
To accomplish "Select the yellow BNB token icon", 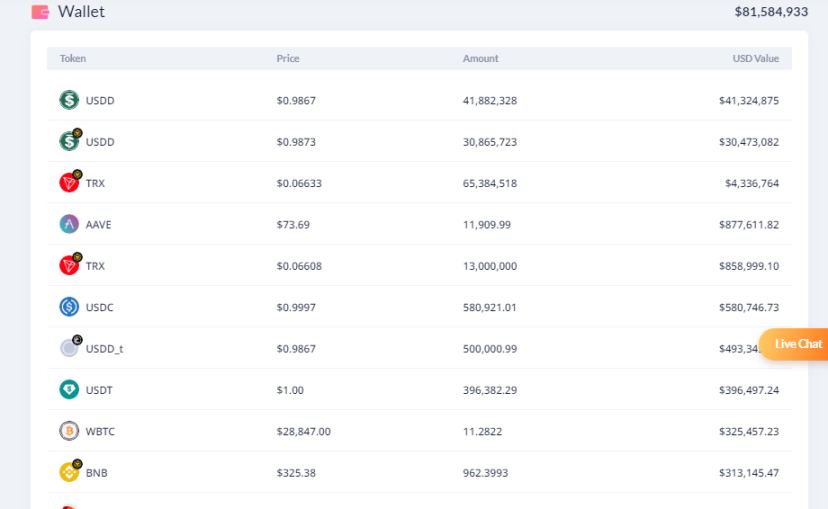I will pyautogui.click(x=69, y=472).
